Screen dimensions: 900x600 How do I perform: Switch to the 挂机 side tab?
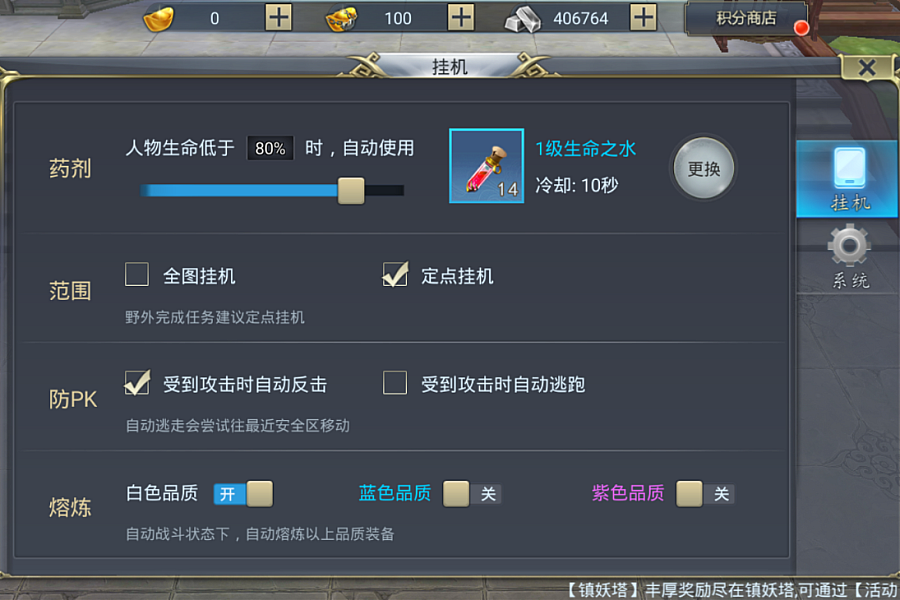pos(848,179)
